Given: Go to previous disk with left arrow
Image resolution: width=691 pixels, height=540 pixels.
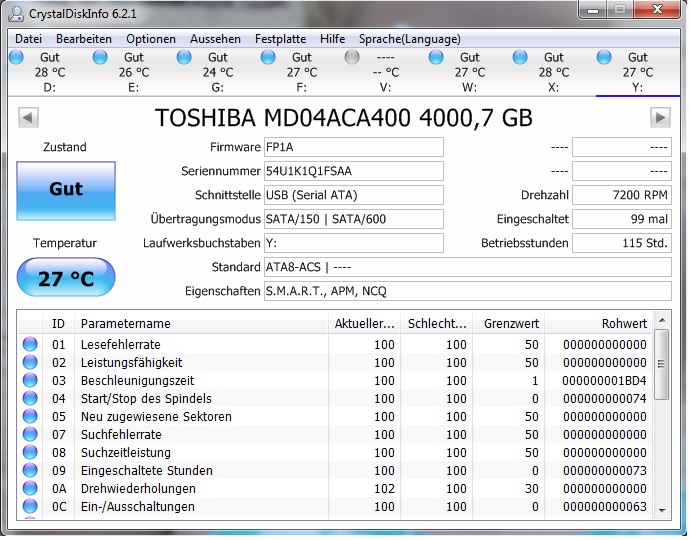Looking at the screenshot, I should point(28,118).
